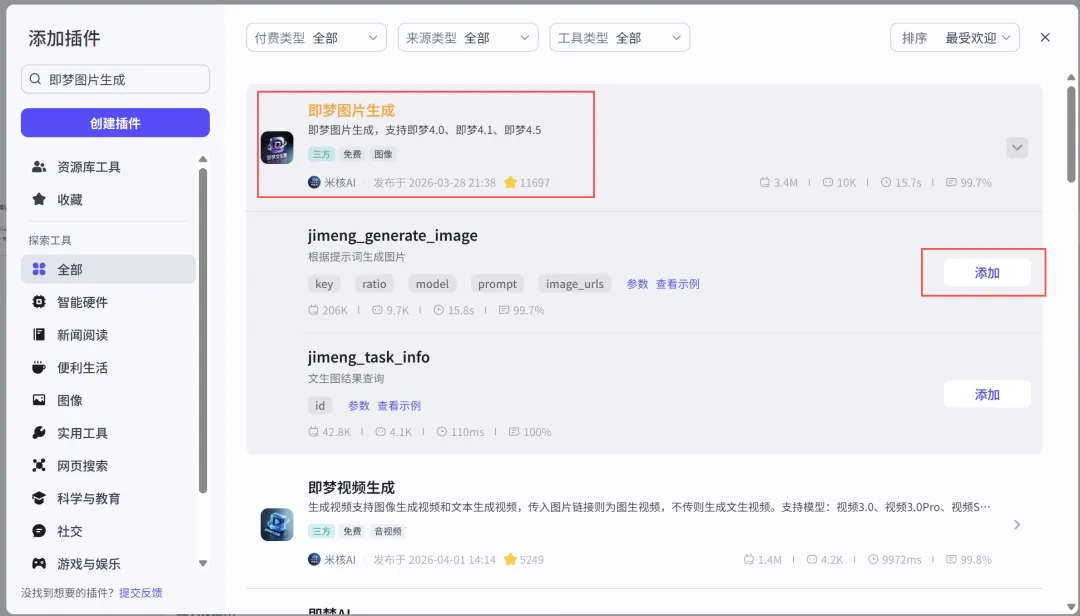1080x616 pixels.
Task: Open 参数 for jimeng_task_info
Action: point(358,406)
